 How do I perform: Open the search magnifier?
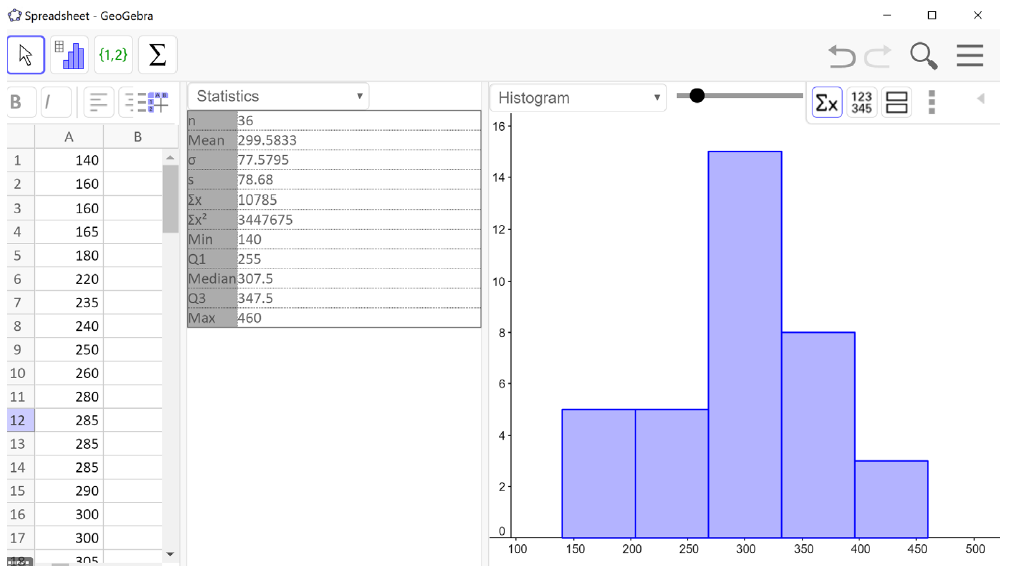[x=923, y=56]
